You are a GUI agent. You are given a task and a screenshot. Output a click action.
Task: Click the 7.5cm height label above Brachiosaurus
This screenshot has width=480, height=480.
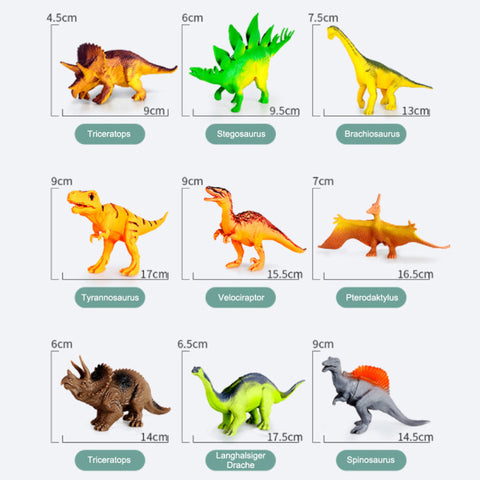(x=323, y=18)
